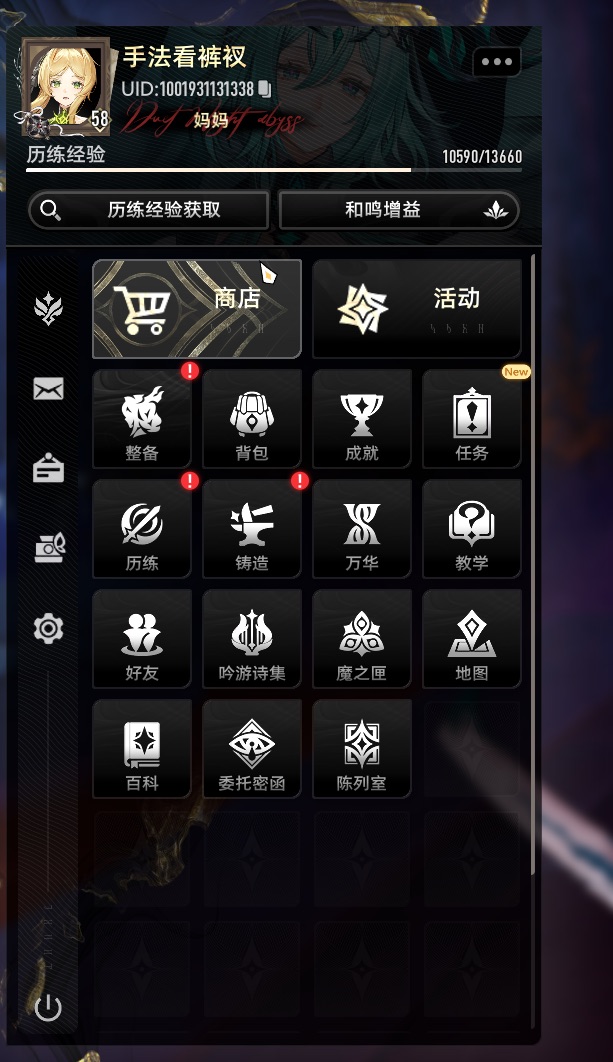This screenshot has height=1062, width=613.
Task: Click the power icon to log out
Action: [48, 1008]
